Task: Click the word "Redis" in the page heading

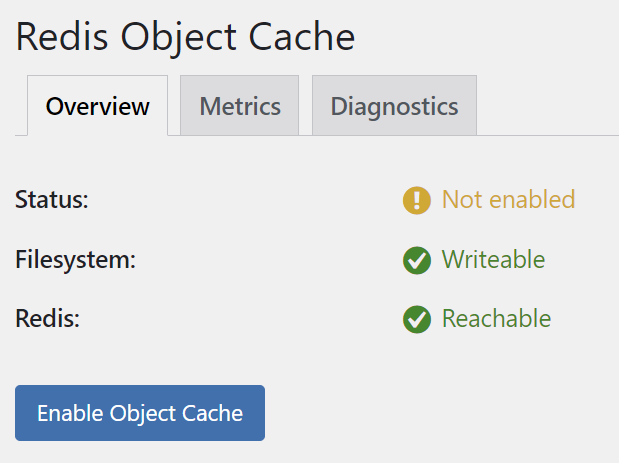Action: point(62,37)
